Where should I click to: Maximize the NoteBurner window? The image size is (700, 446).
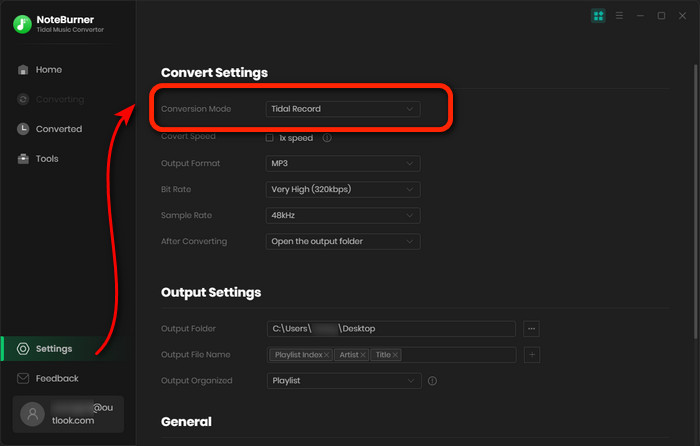coord(661,16)
